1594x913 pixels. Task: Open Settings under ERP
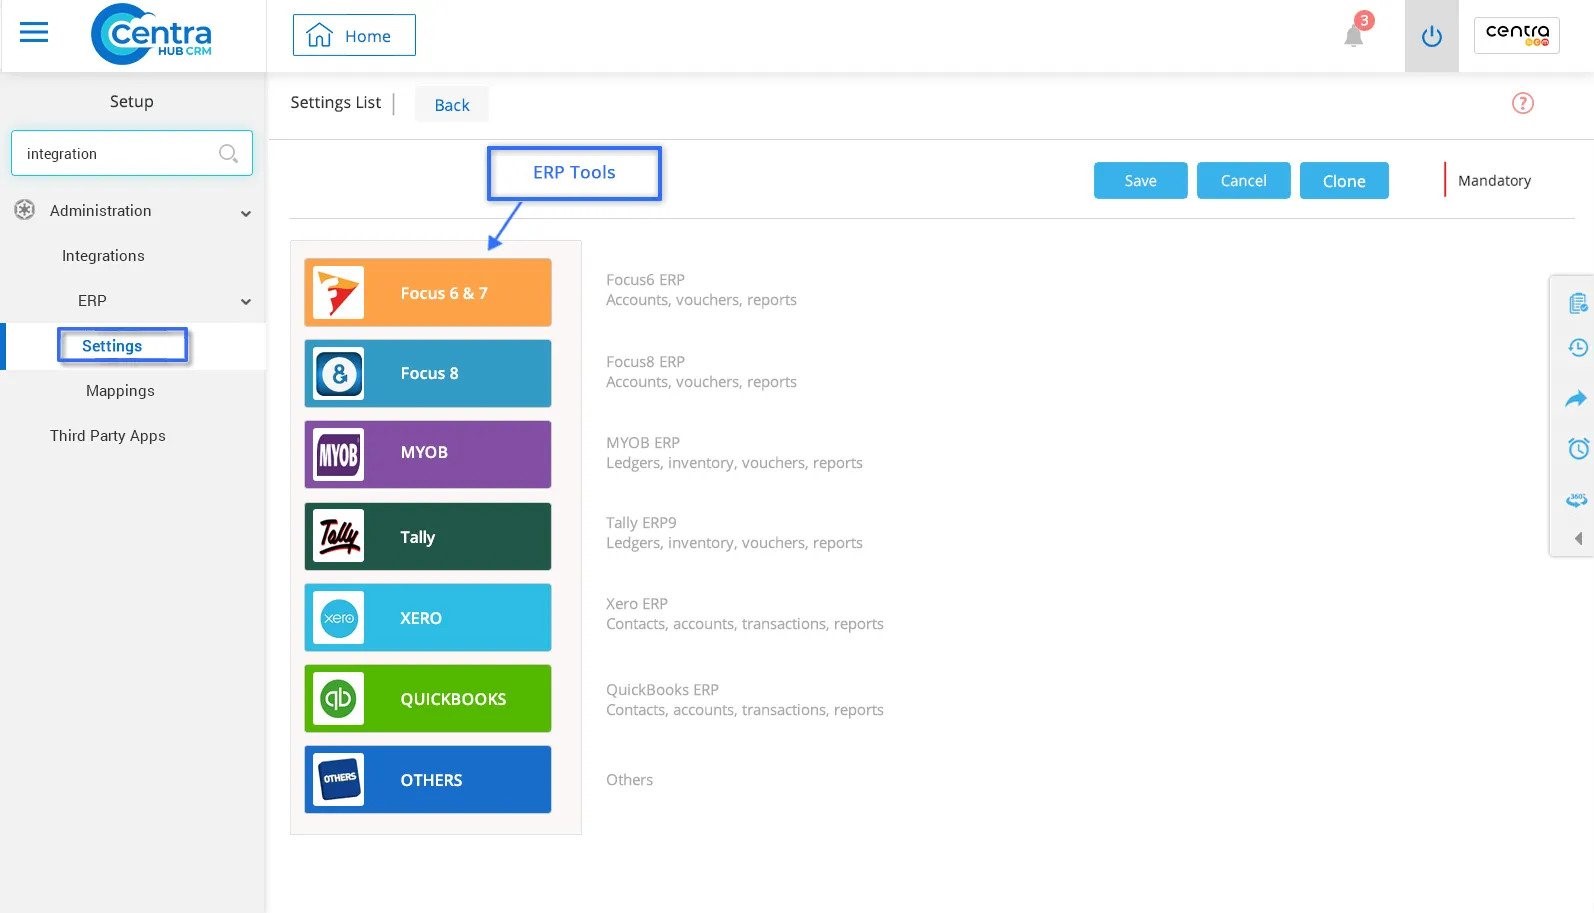112,346
